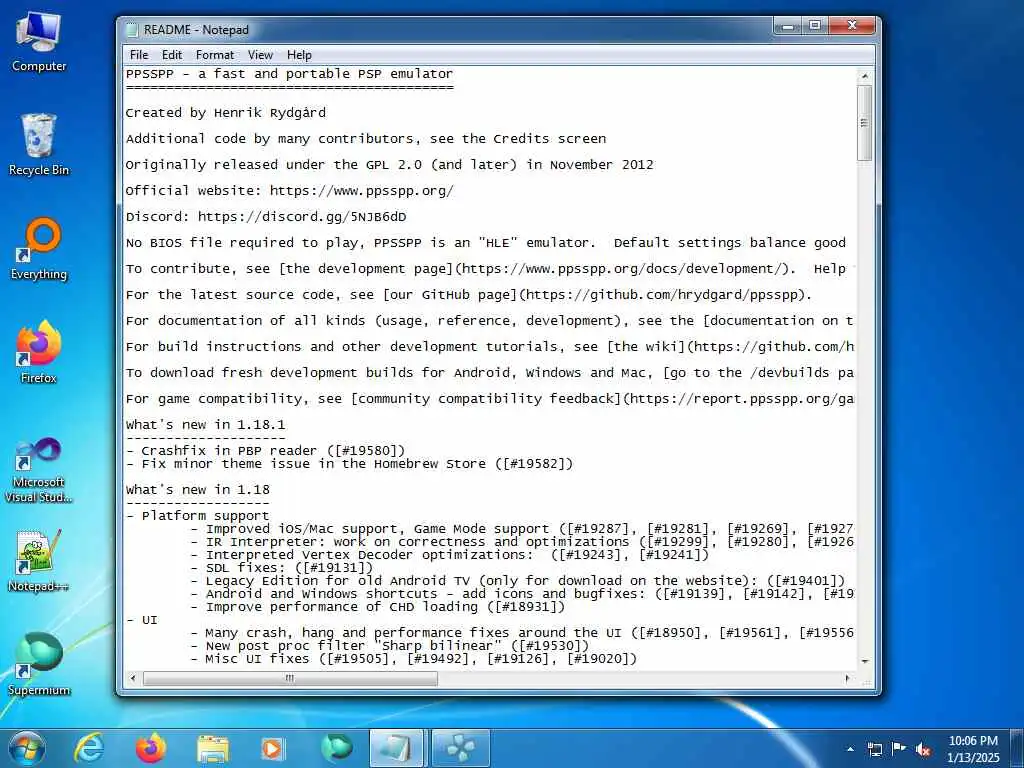
Task: Click the 'Interpreted Vertex Decoder optimizations' line
Action: [449, 554]
